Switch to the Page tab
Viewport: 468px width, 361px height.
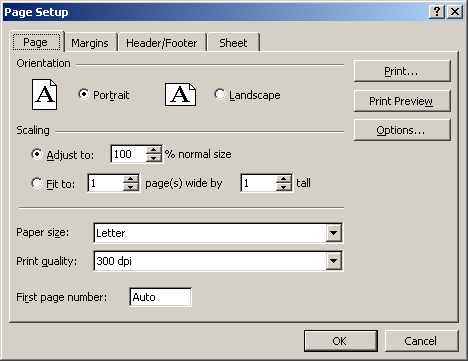coord(37,42)
